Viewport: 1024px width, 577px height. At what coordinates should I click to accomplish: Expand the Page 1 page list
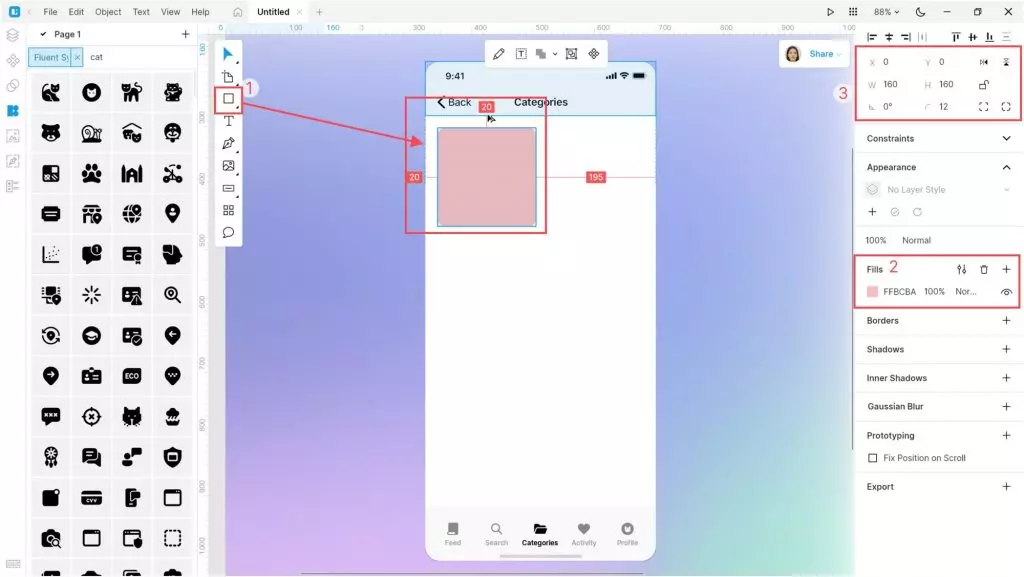coord(43,34)
